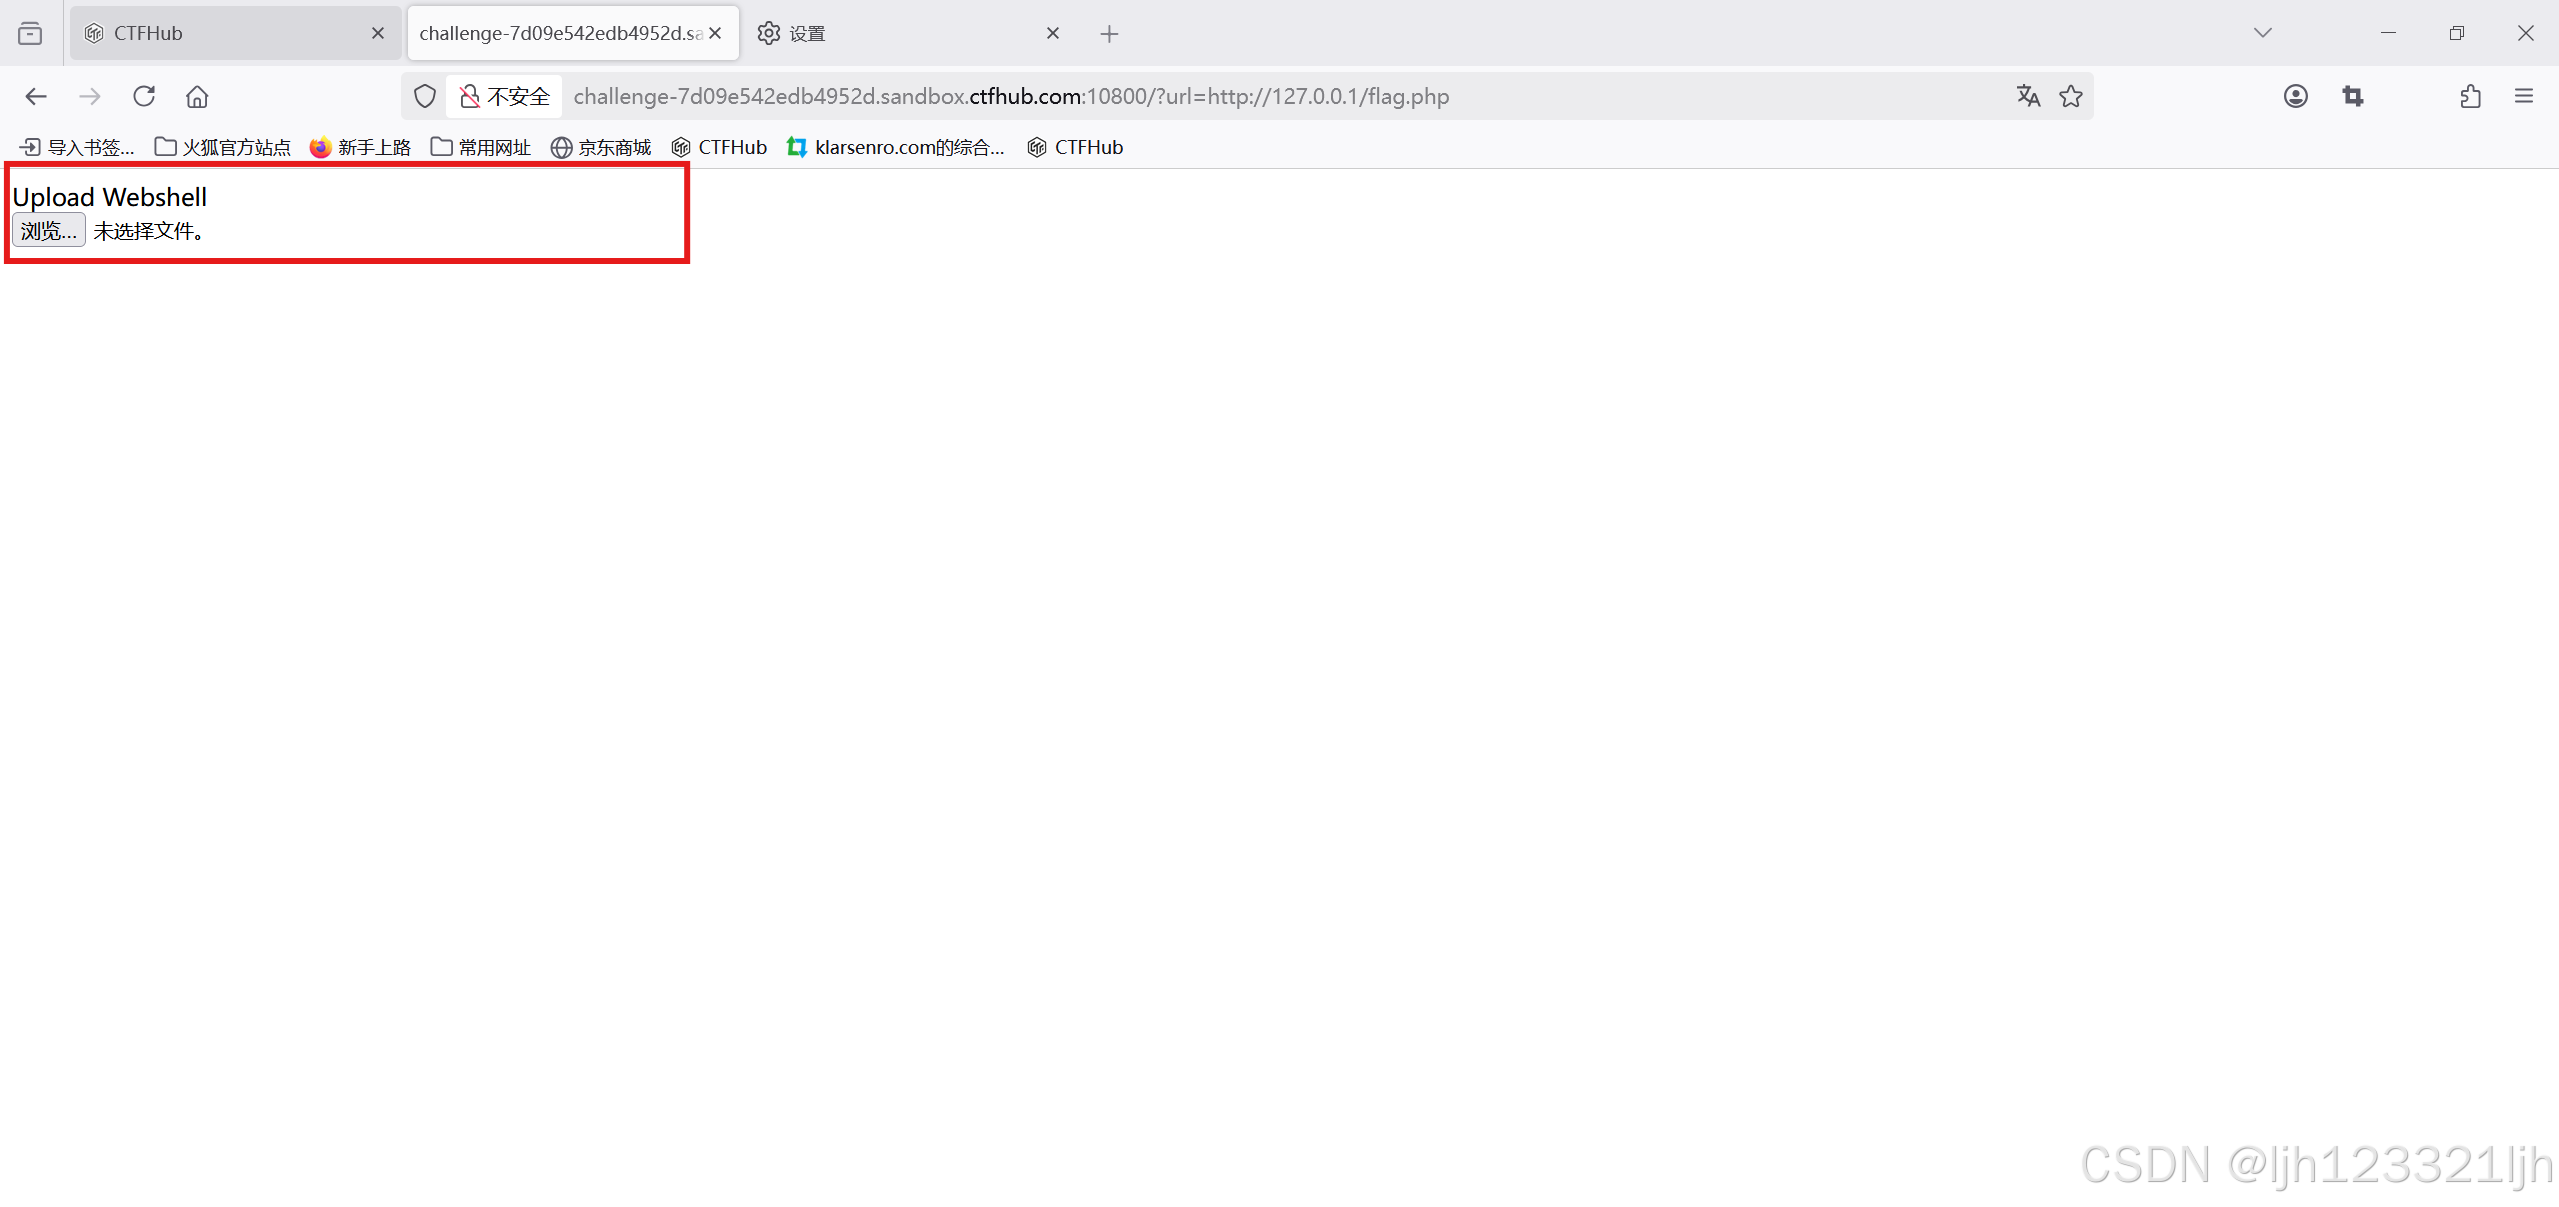2559x1207 pixels.
Task: Open the 常用网址 bookmarks folder
Action: [x=481, y=147]
